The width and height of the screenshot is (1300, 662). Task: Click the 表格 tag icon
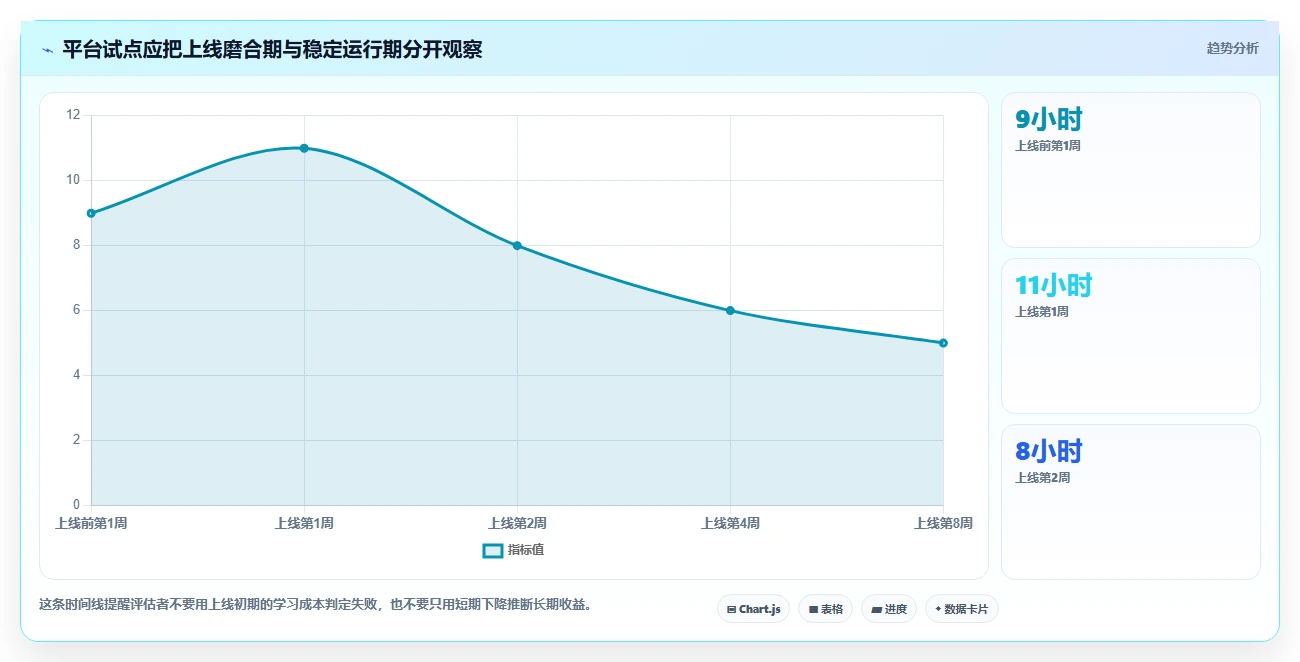[813, 609]
